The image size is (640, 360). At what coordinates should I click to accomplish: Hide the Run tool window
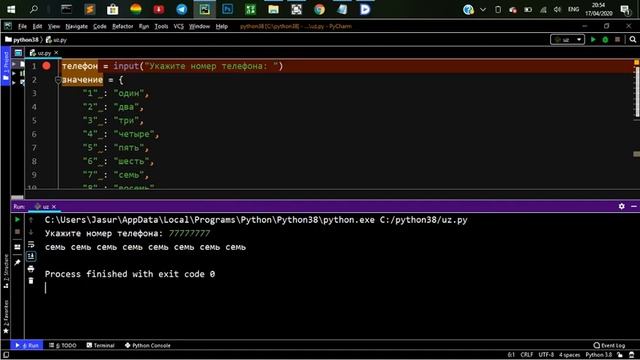tap(633, 207)
